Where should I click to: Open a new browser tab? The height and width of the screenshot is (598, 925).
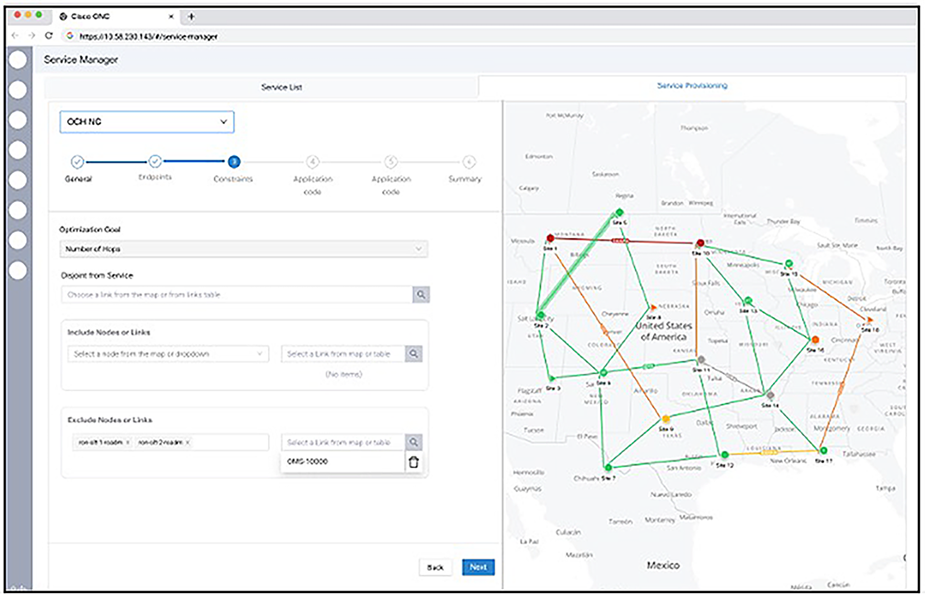(191, 17)
